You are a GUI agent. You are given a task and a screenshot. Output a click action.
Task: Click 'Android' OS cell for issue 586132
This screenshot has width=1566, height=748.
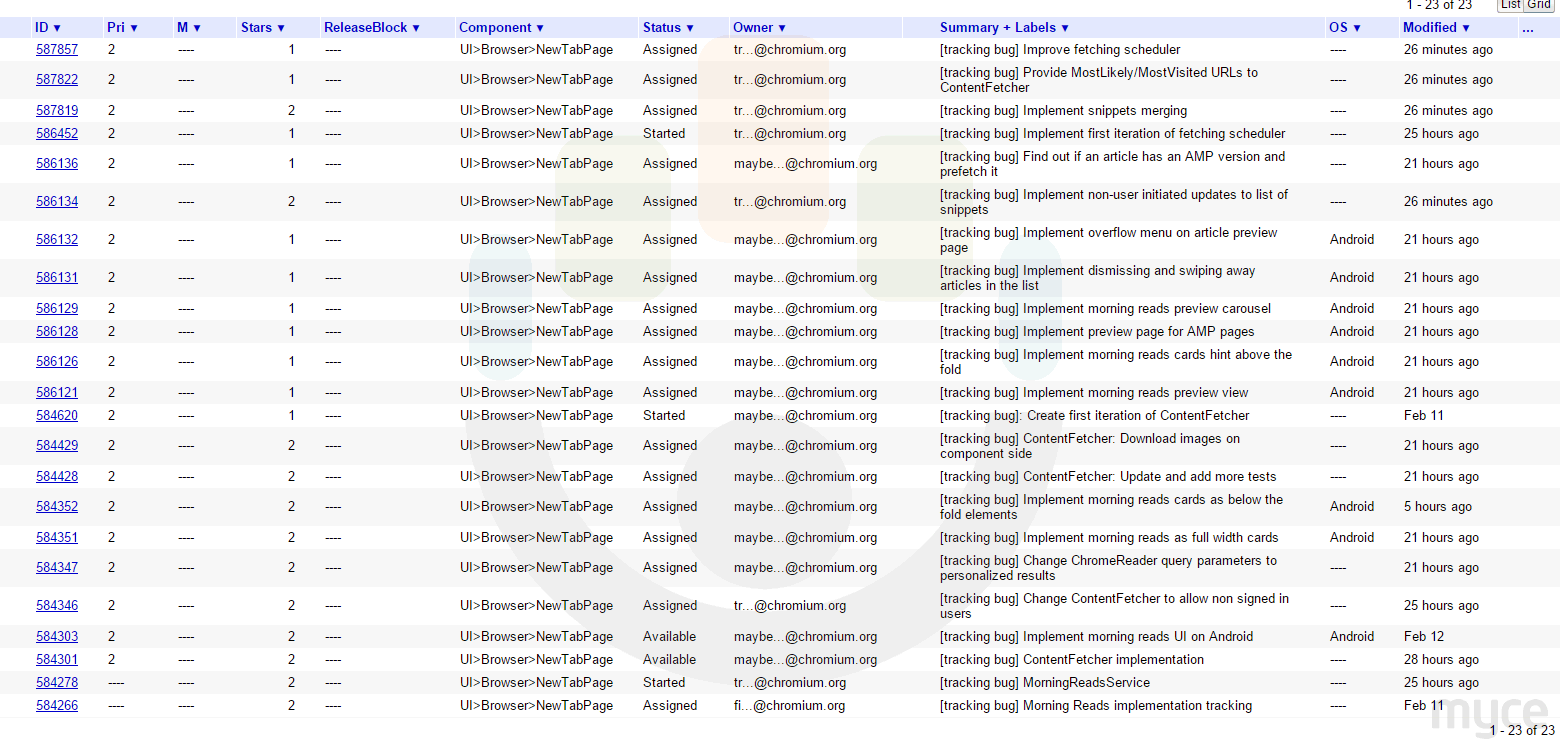point(1352,240)
